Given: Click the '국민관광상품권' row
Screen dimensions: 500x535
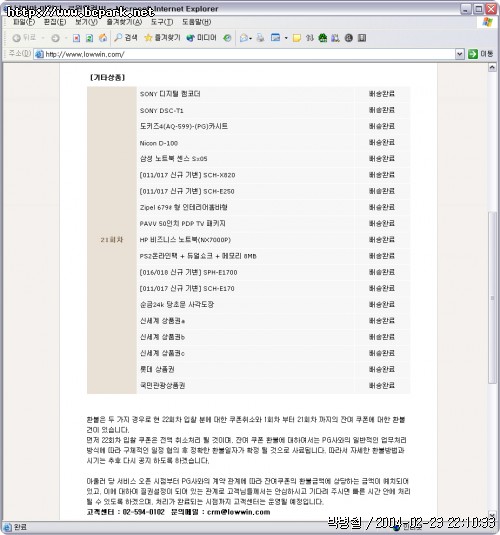Looking at the screenshot, I should click(x=273, y=386).
